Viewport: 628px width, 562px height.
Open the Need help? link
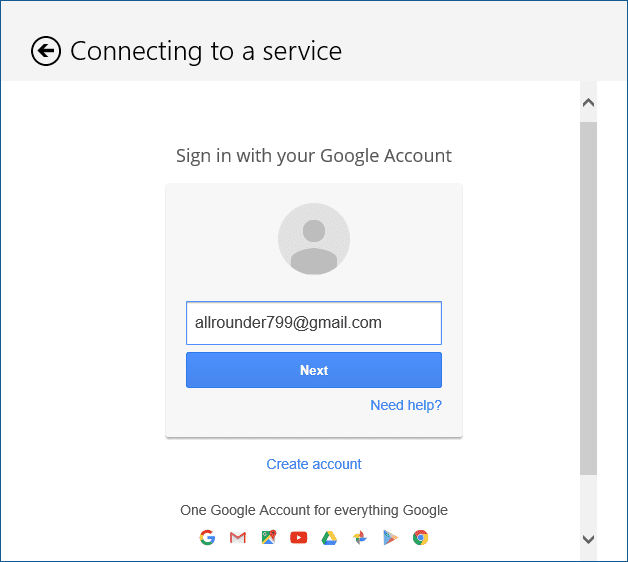click(x=406, y=405)
